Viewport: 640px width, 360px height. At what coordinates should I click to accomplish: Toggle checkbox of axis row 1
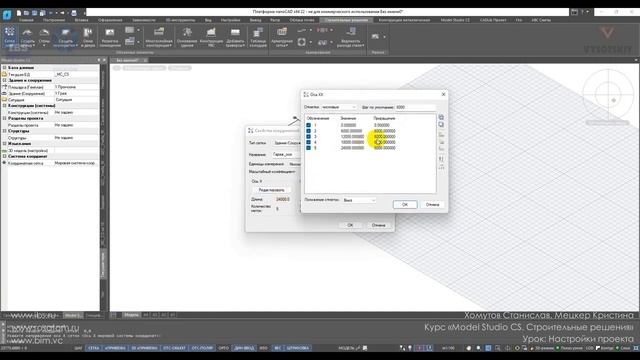coord(309,125)
